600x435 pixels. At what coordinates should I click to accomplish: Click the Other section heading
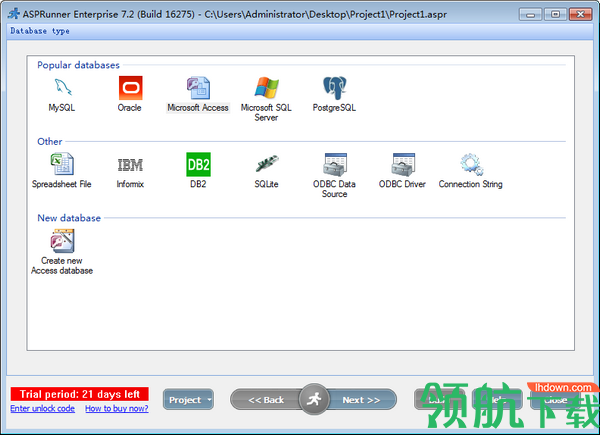50,142
